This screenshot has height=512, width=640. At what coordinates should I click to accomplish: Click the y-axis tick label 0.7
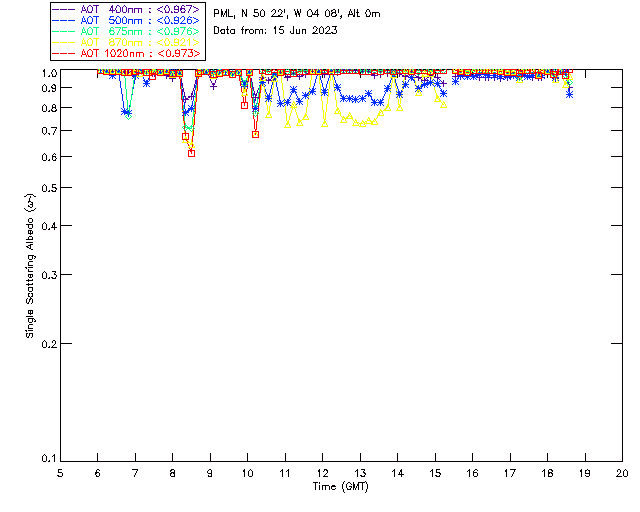[x=49, y=131]
